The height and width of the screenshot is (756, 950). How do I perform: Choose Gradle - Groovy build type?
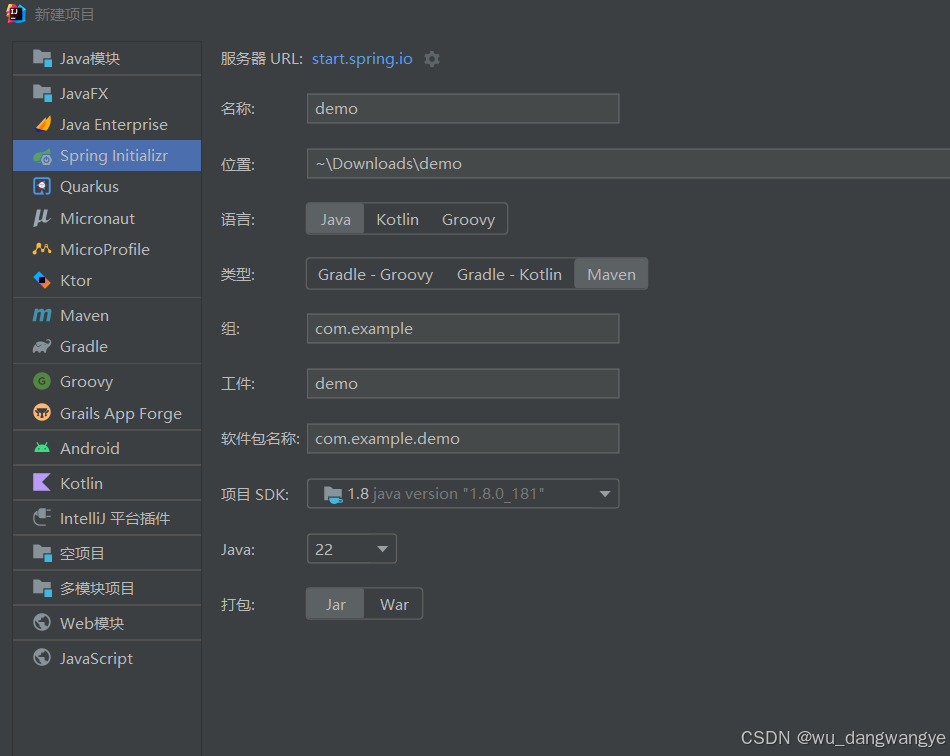(376, 274)
